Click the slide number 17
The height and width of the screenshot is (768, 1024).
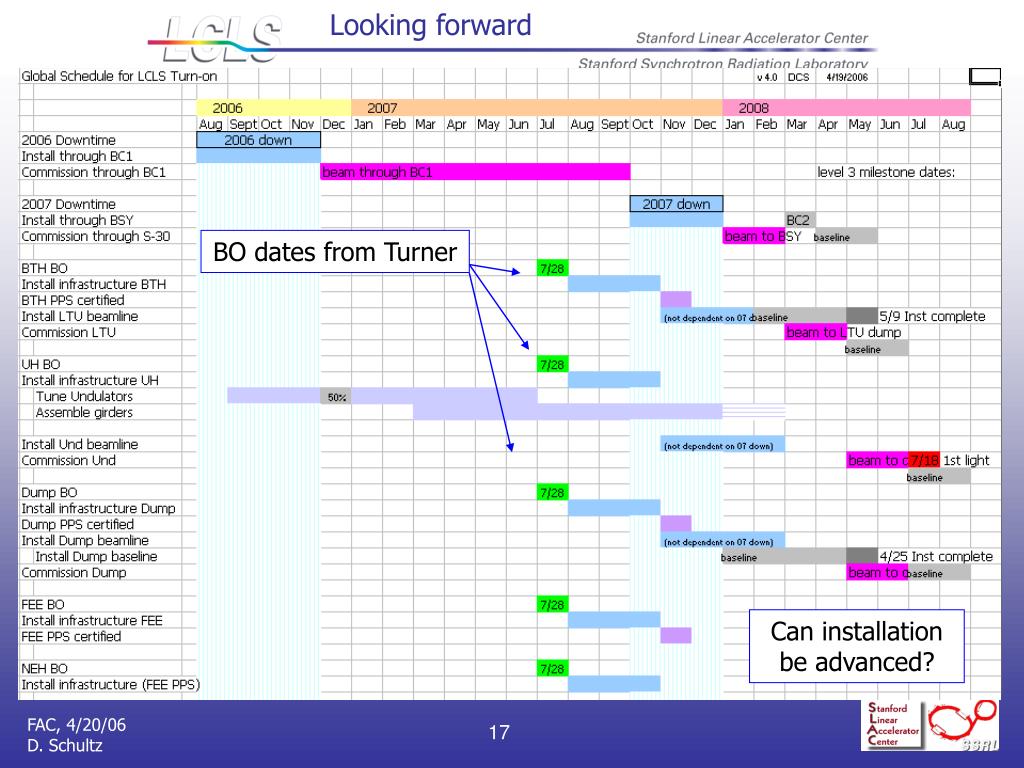(499, 732)
